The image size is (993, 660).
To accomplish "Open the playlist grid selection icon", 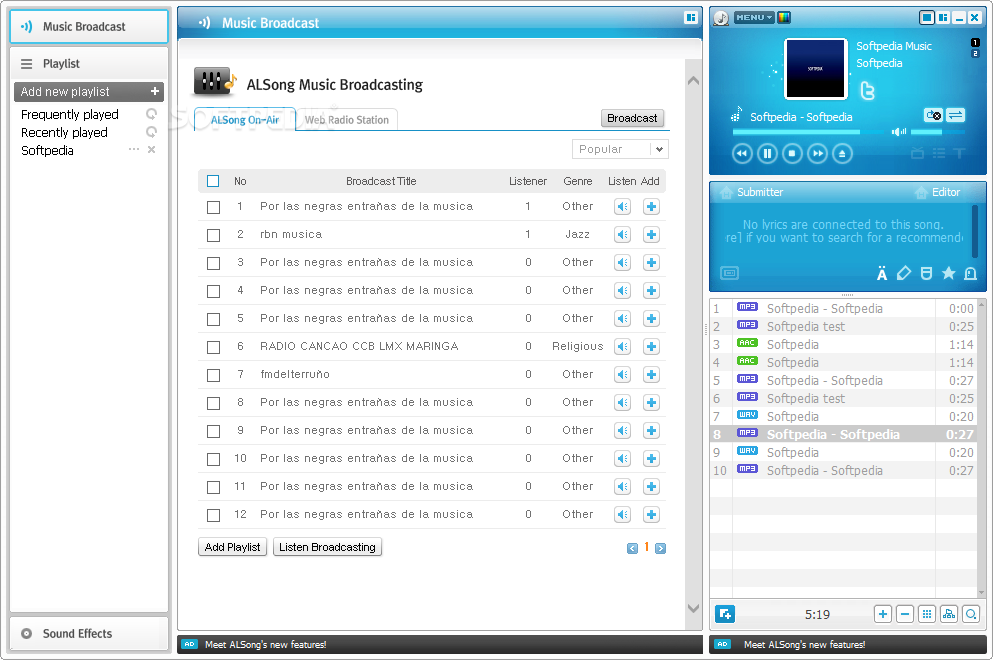I will click(927, 614).
